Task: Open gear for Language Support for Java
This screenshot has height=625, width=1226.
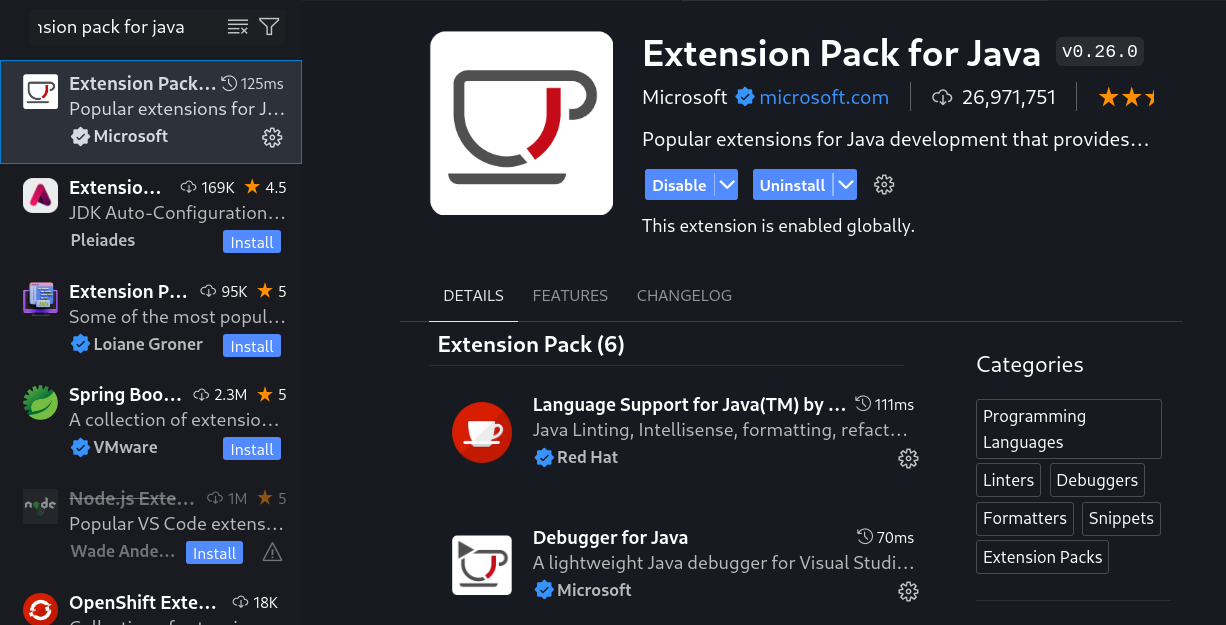Action: point(908,459)
